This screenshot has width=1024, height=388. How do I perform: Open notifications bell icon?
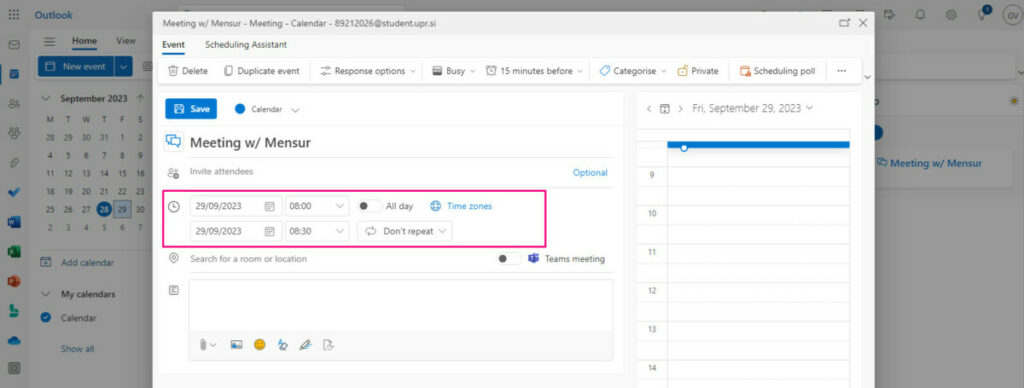click(920, 15)
